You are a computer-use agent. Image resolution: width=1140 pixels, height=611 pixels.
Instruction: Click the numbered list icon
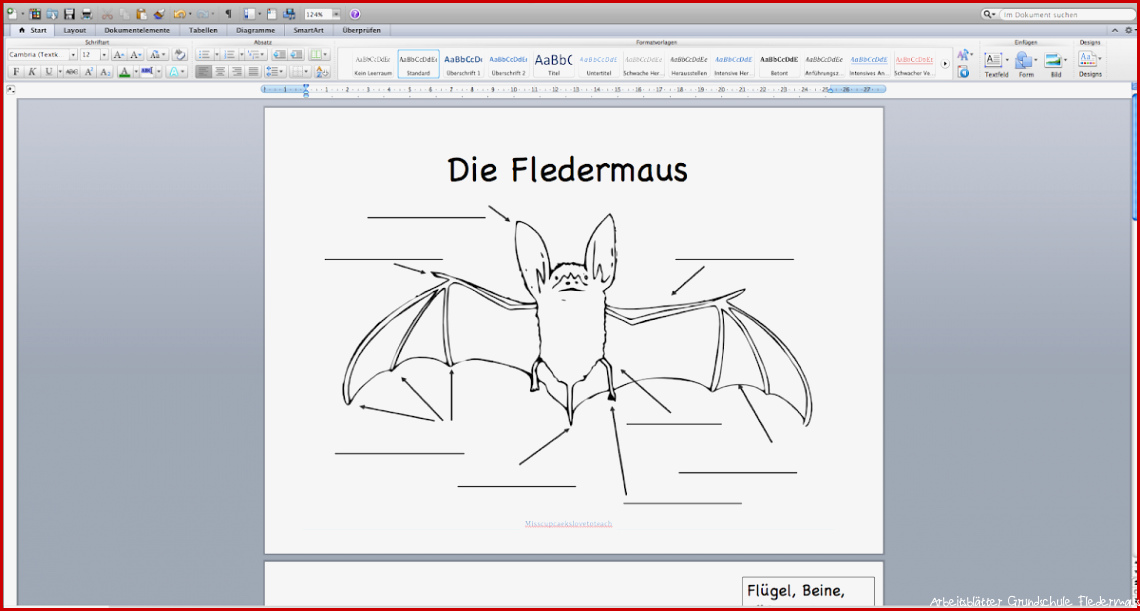pyautogui.click(x=230, y=55)
